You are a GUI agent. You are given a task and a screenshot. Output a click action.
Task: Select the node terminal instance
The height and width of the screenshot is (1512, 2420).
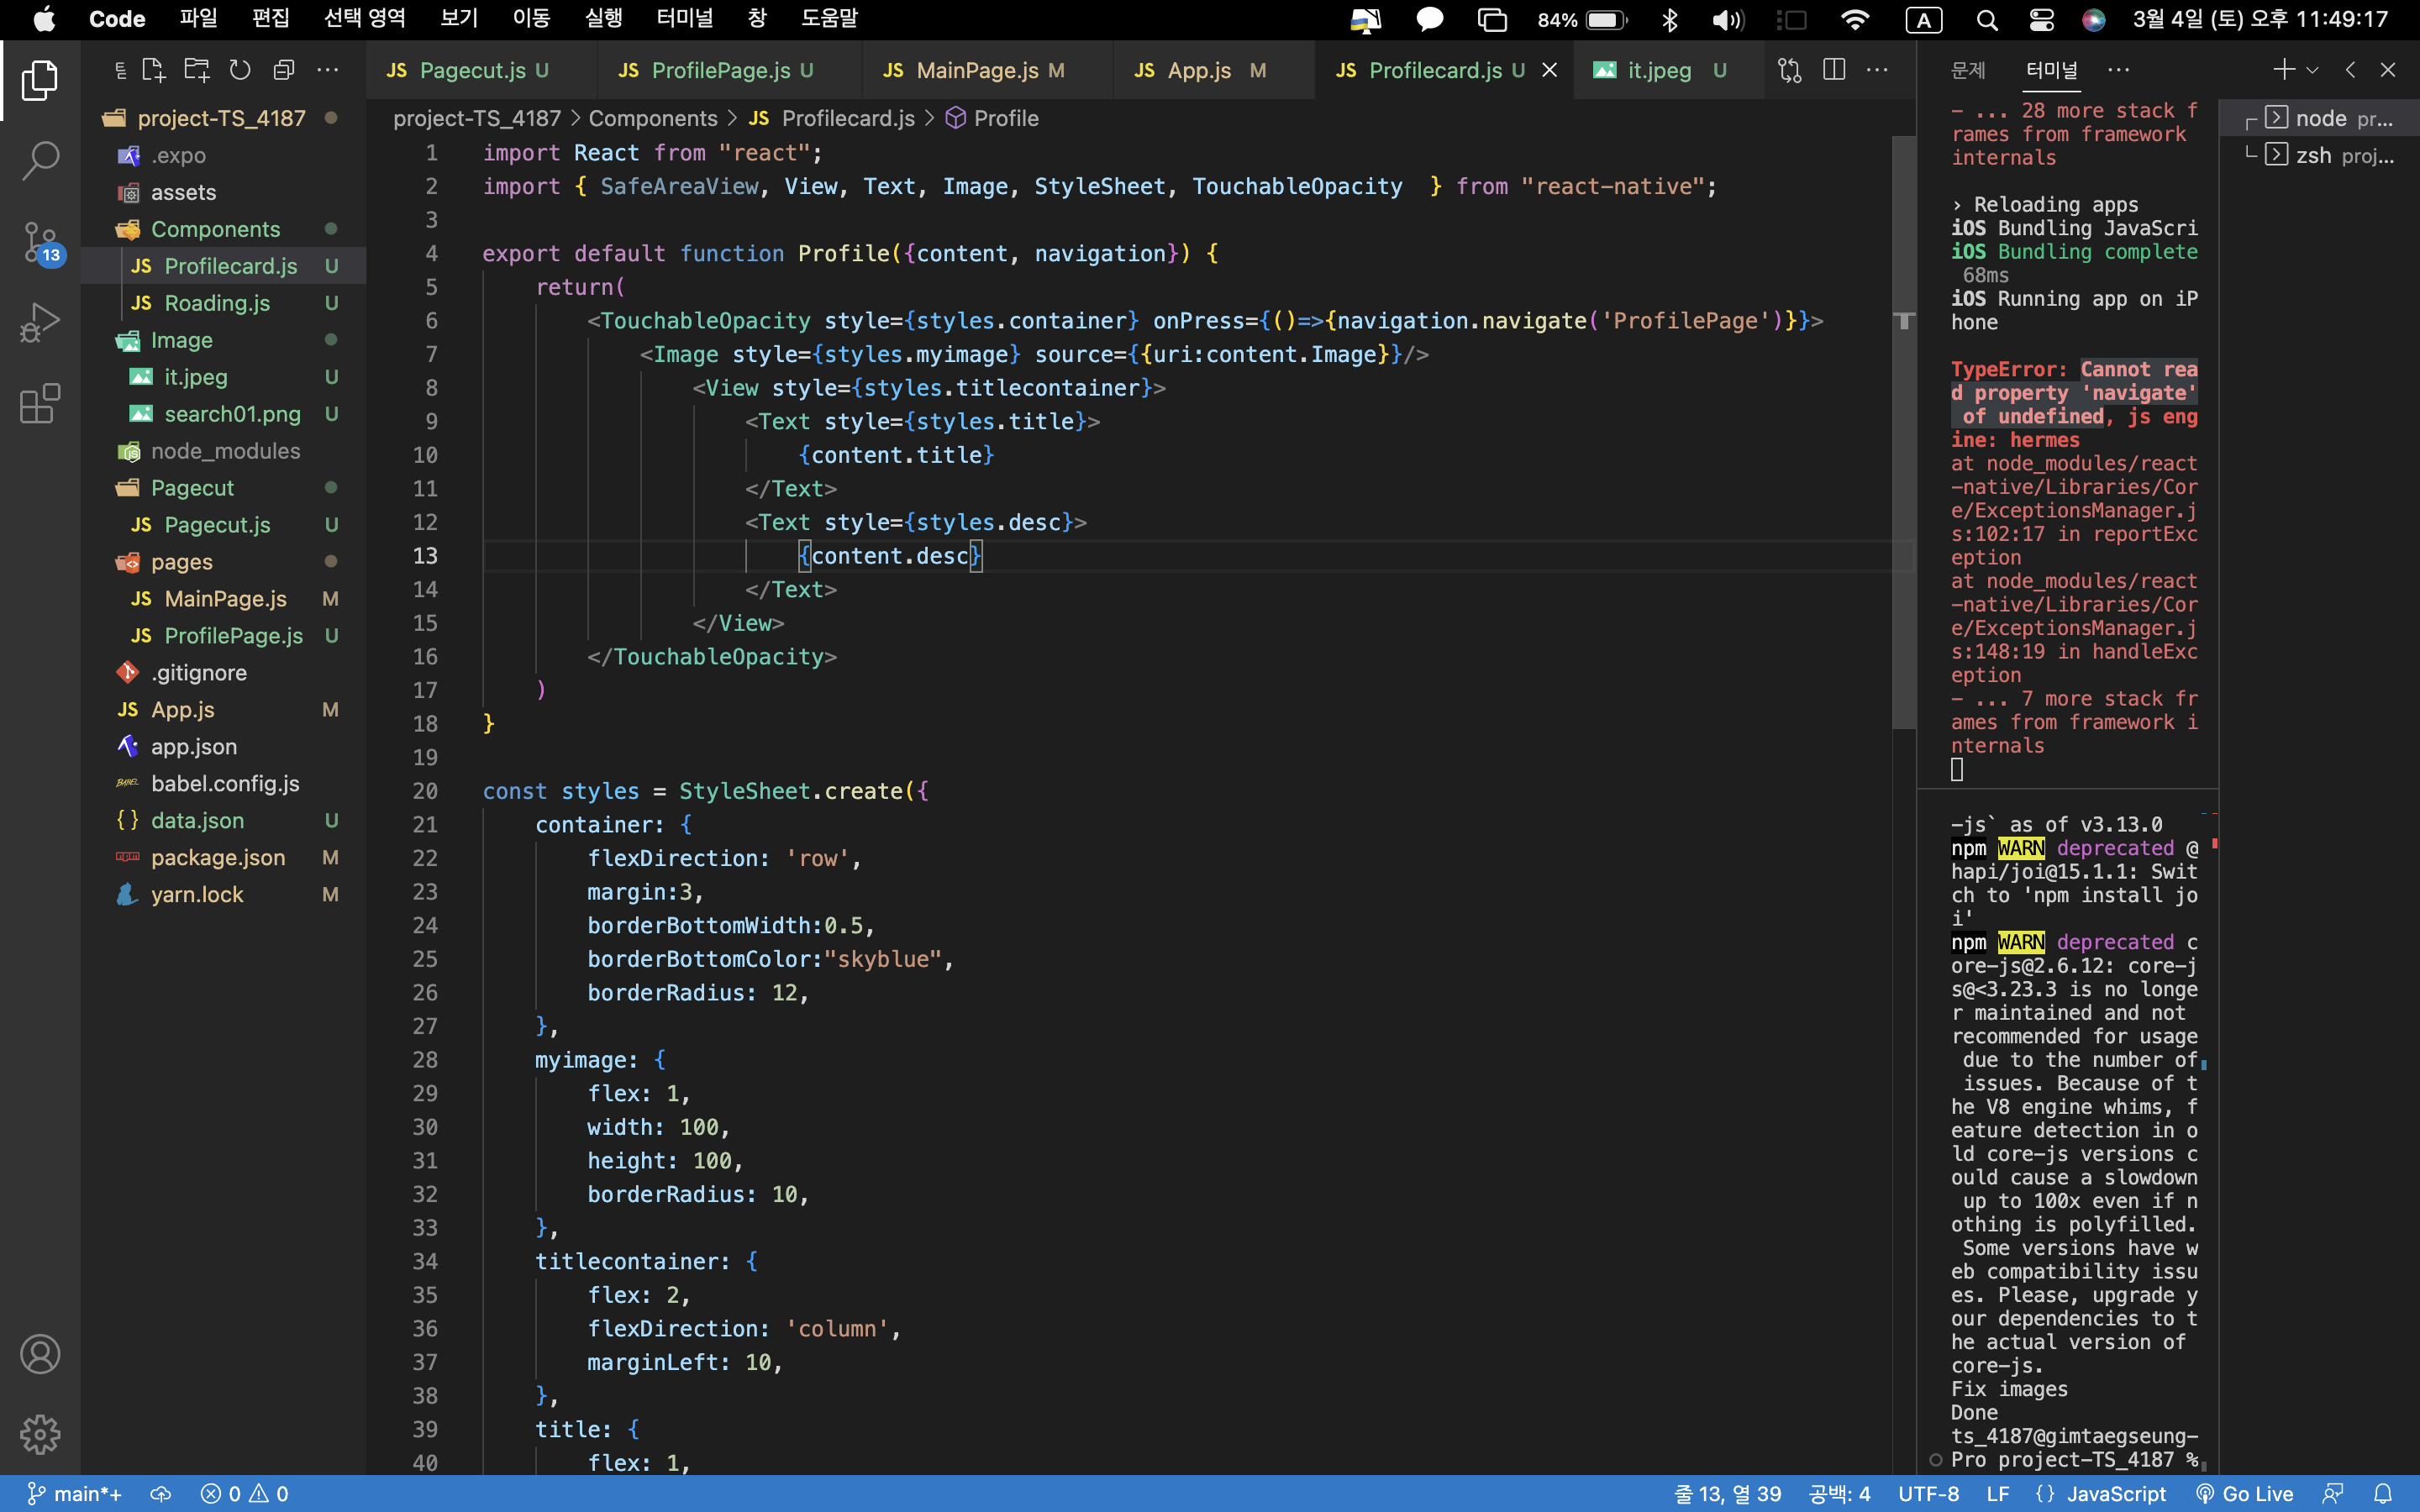point(2320,118)
